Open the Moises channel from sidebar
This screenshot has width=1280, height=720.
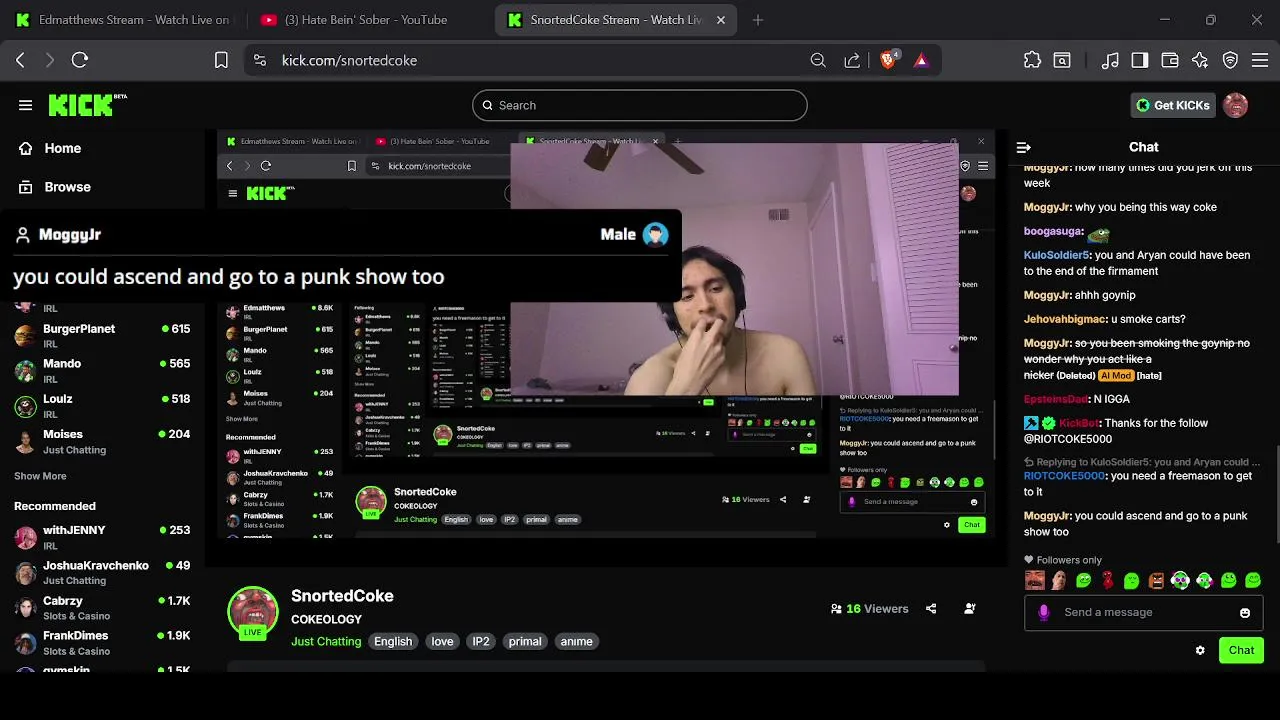point(102,441)
